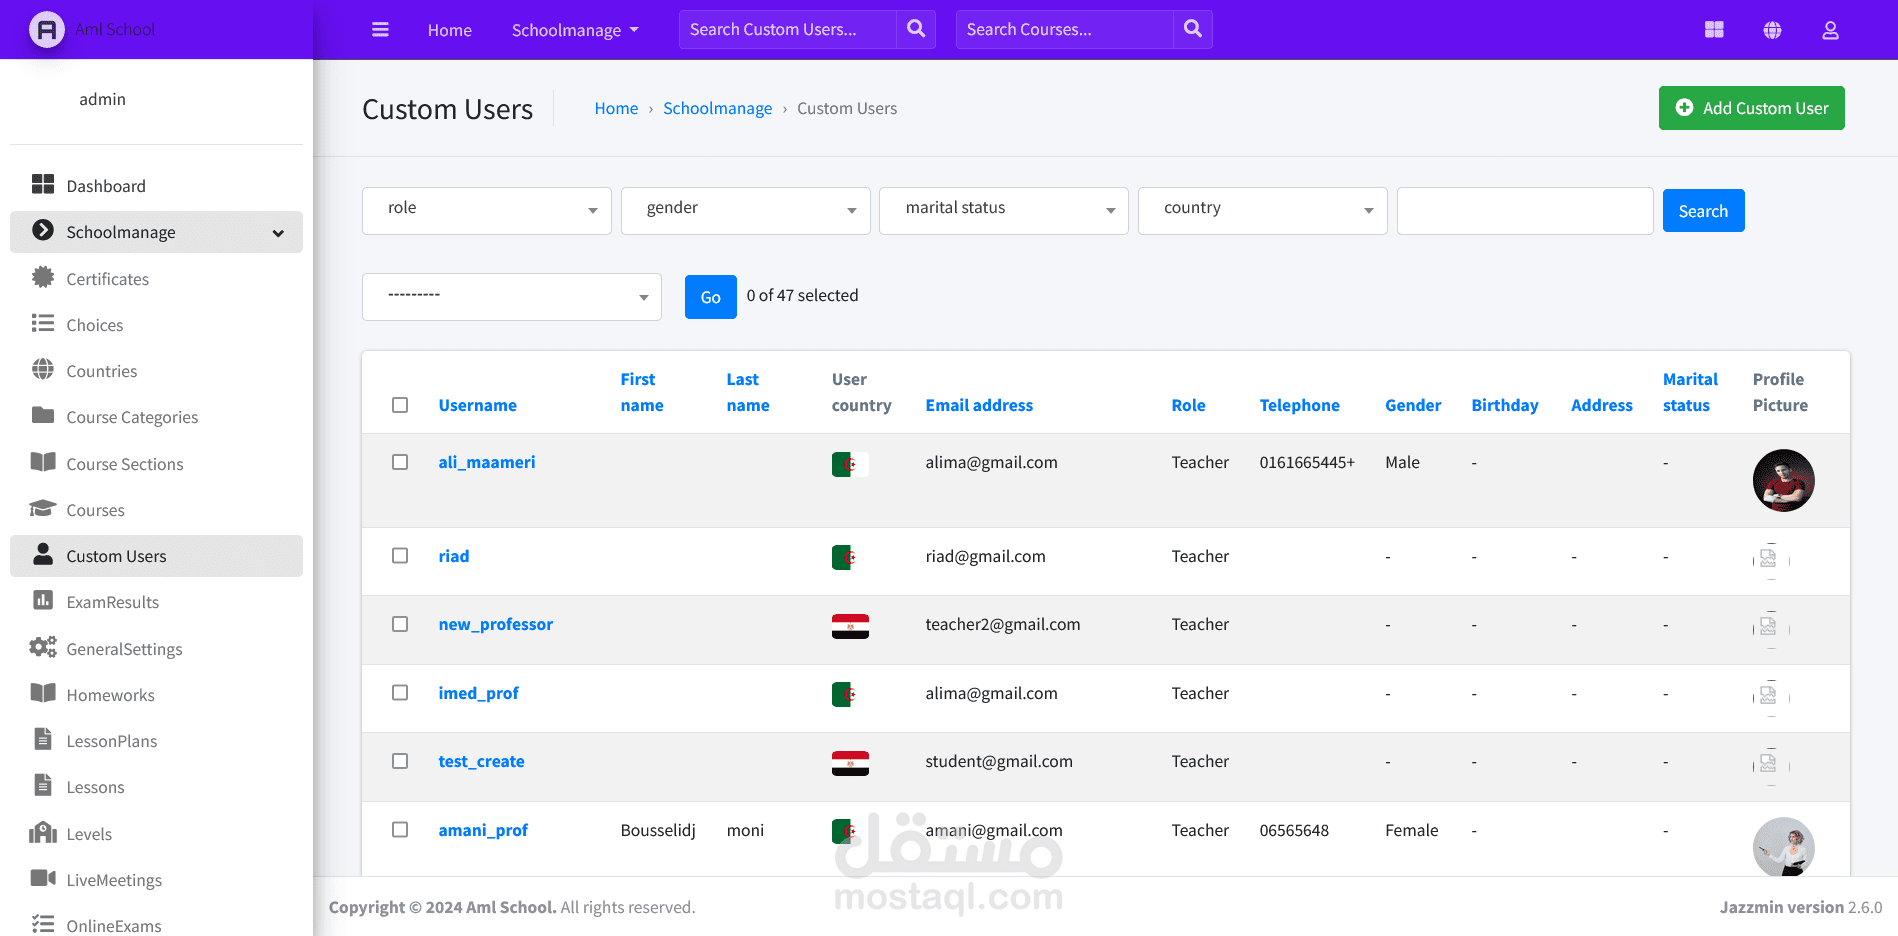Open the Schoolmanage navbar menu
This screenshot has width=1898, height=936.
575,30
